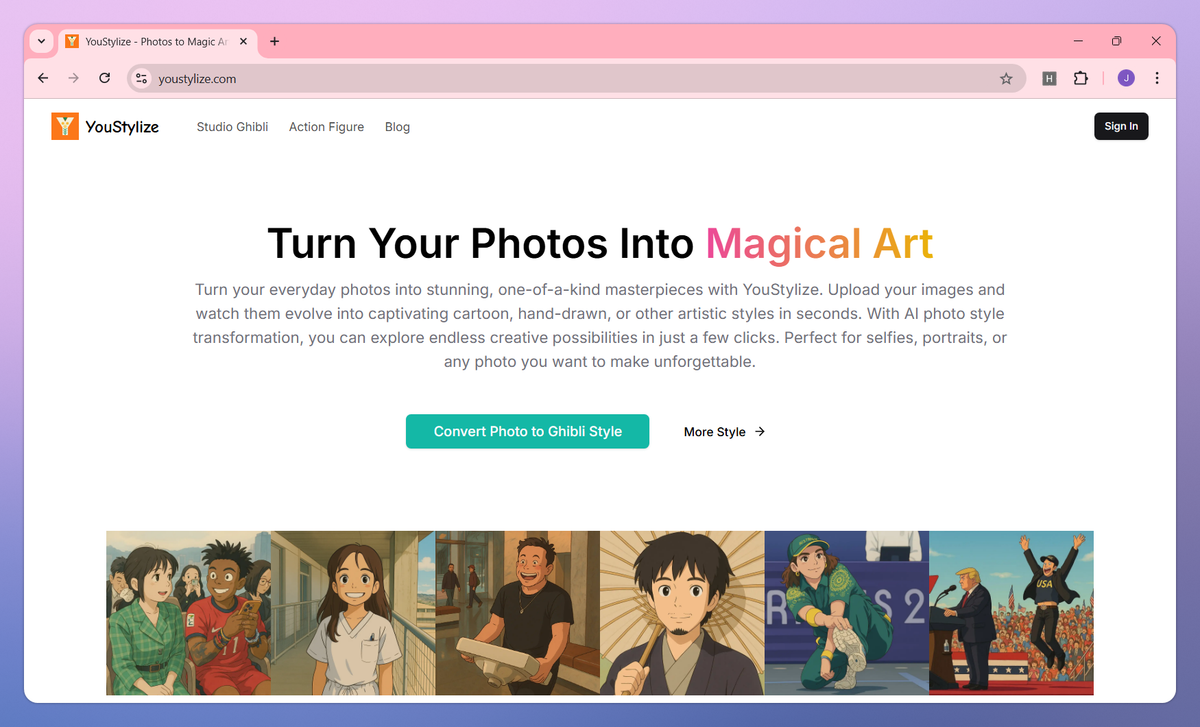The width and height of the screenshot is (1200, 727).
Task: Bookmark this page with the star icon
Action: click(x=1006, y=78)
